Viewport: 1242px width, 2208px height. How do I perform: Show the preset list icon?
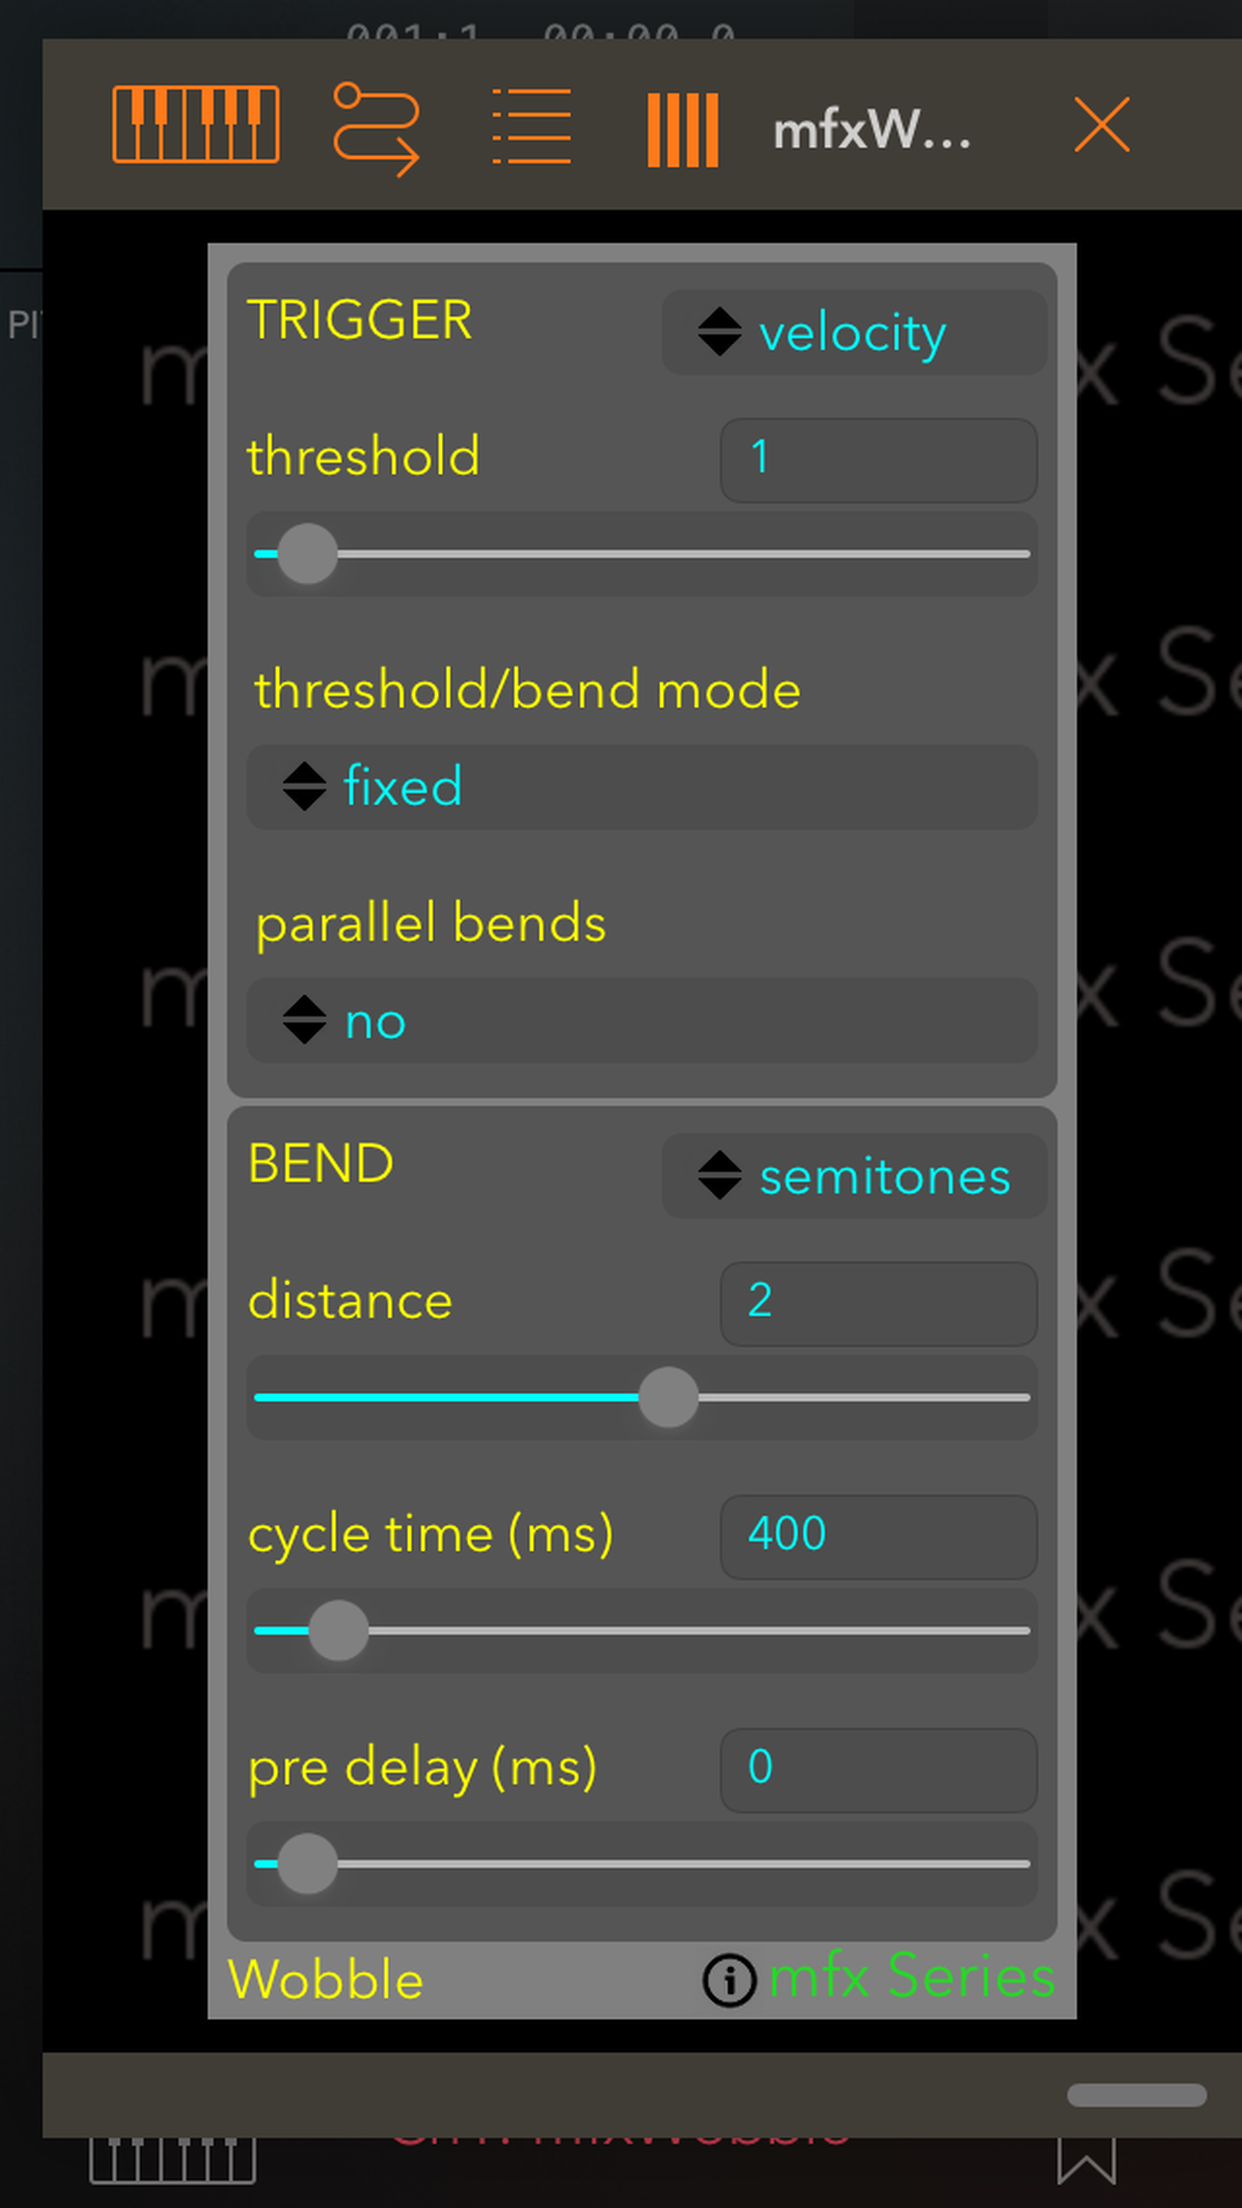click(x=532, y=127)
